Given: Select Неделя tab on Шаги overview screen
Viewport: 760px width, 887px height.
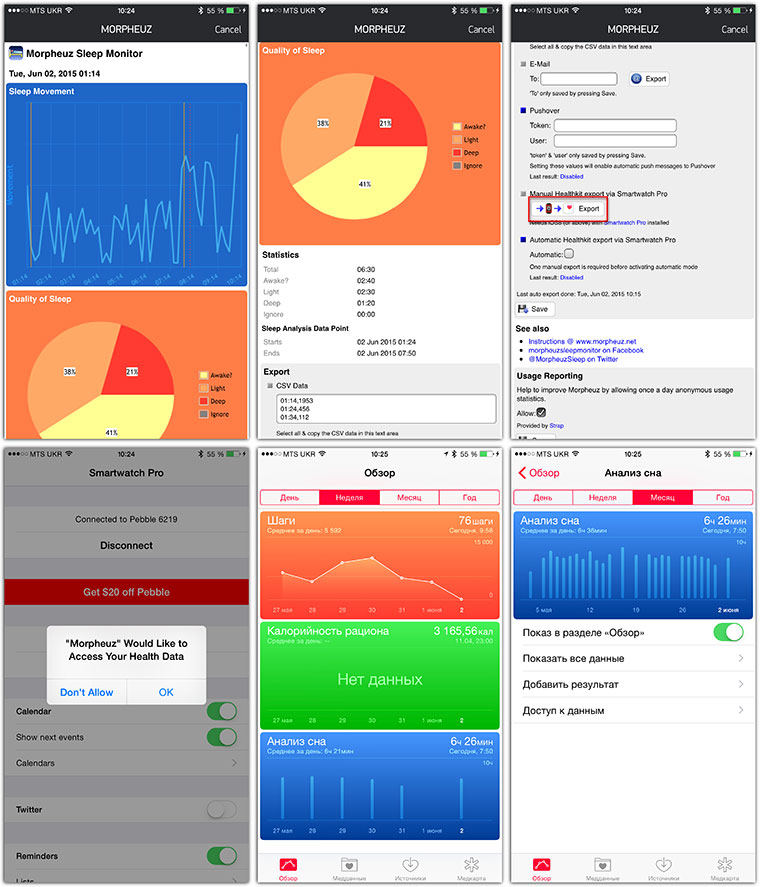Looking at the screenshot, I should 349,497.
